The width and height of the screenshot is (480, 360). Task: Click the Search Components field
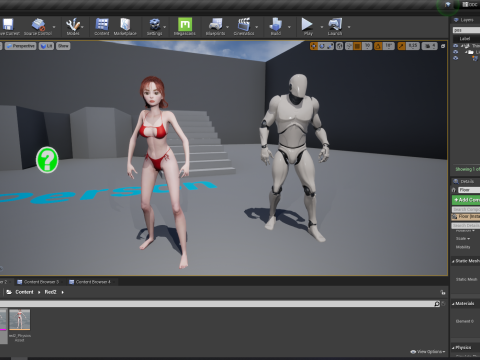466,209
